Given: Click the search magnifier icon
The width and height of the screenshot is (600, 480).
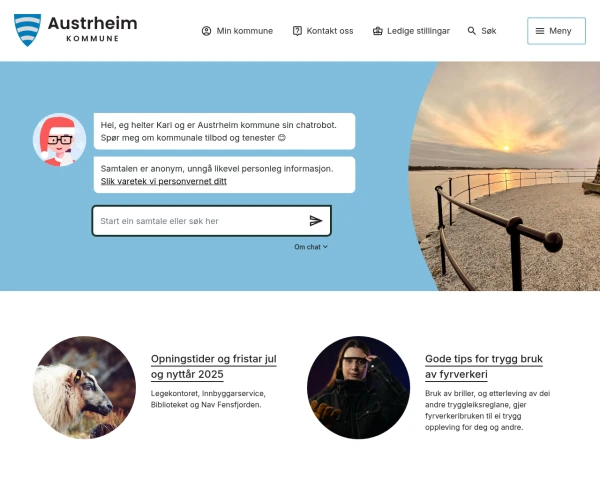Looking at the screenshot, I should pyautogui.click(x=472, y=31).
